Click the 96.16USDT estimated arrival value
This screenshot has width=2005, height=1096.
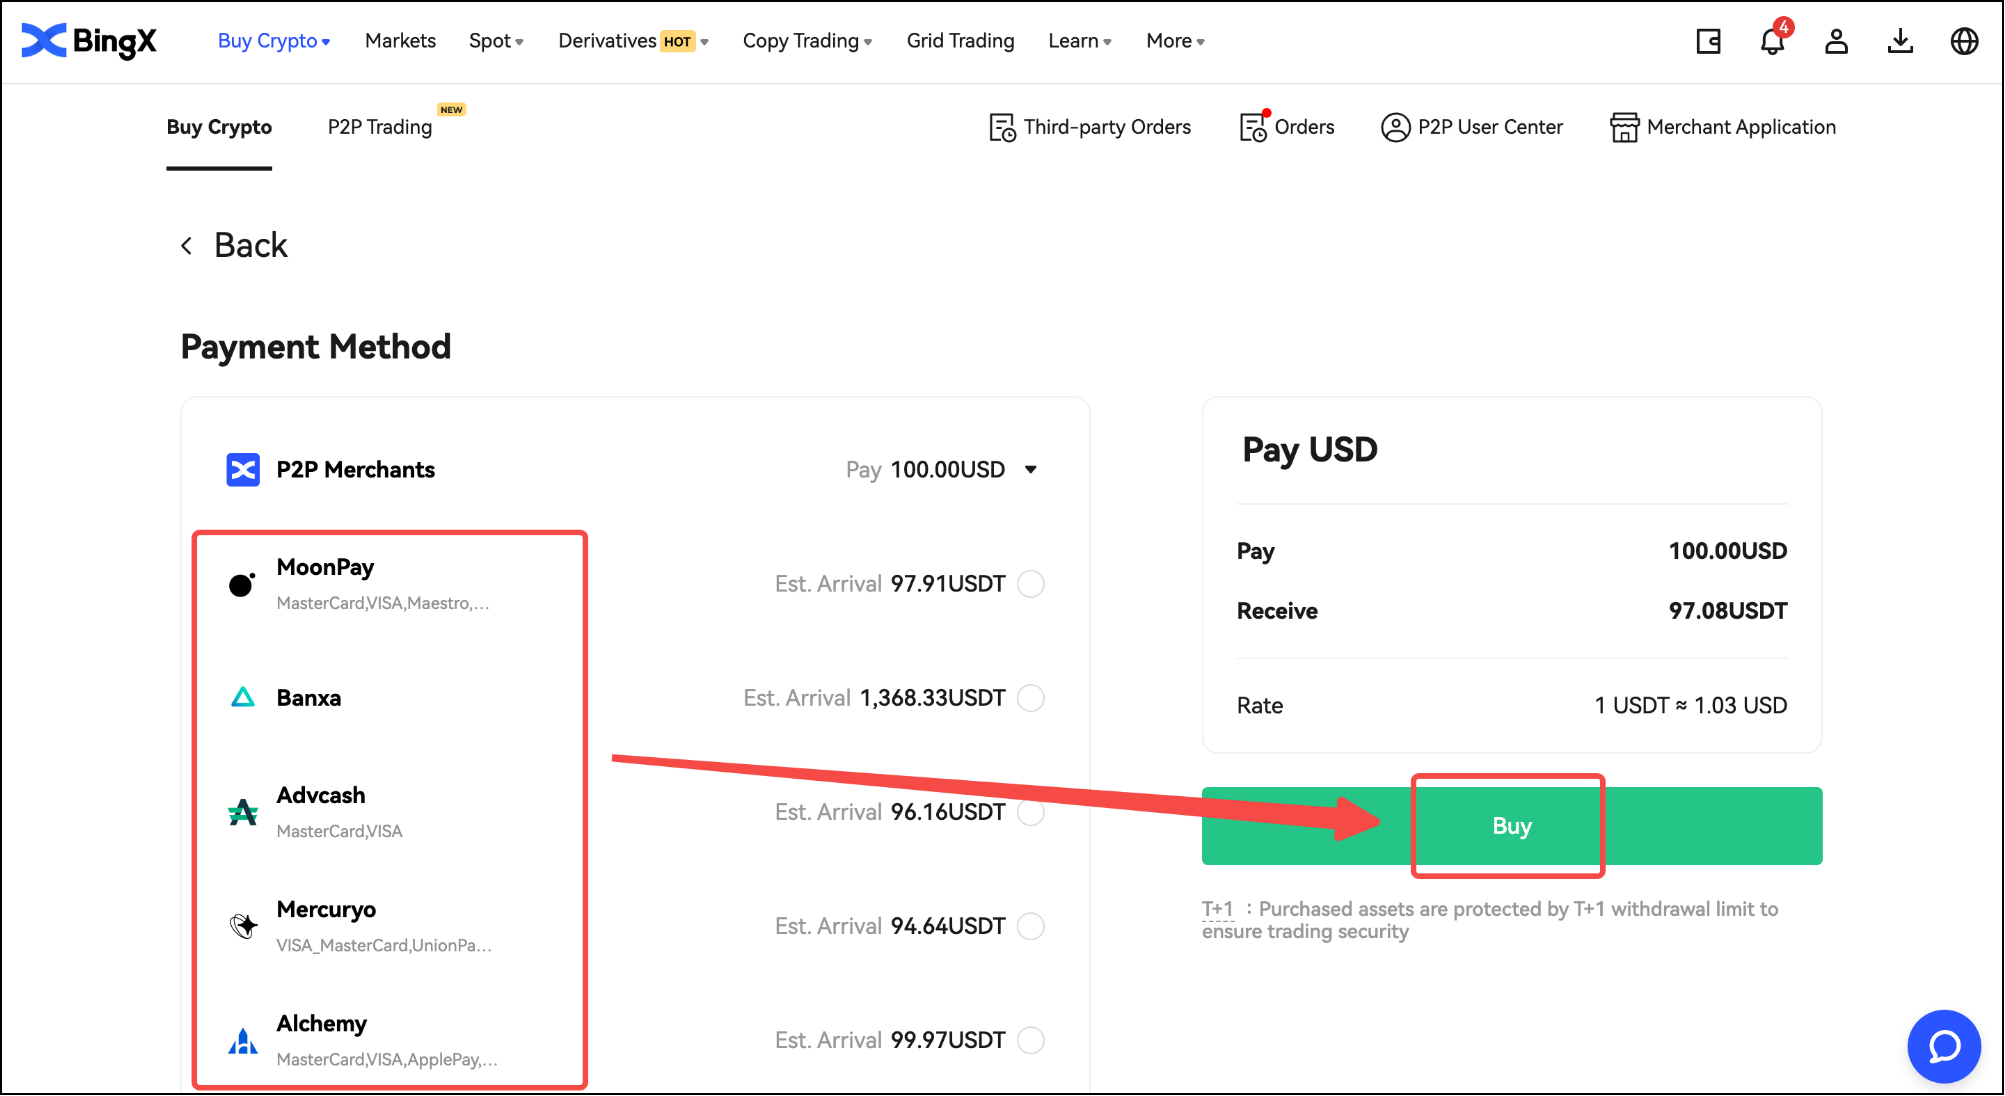pos(948,812)
